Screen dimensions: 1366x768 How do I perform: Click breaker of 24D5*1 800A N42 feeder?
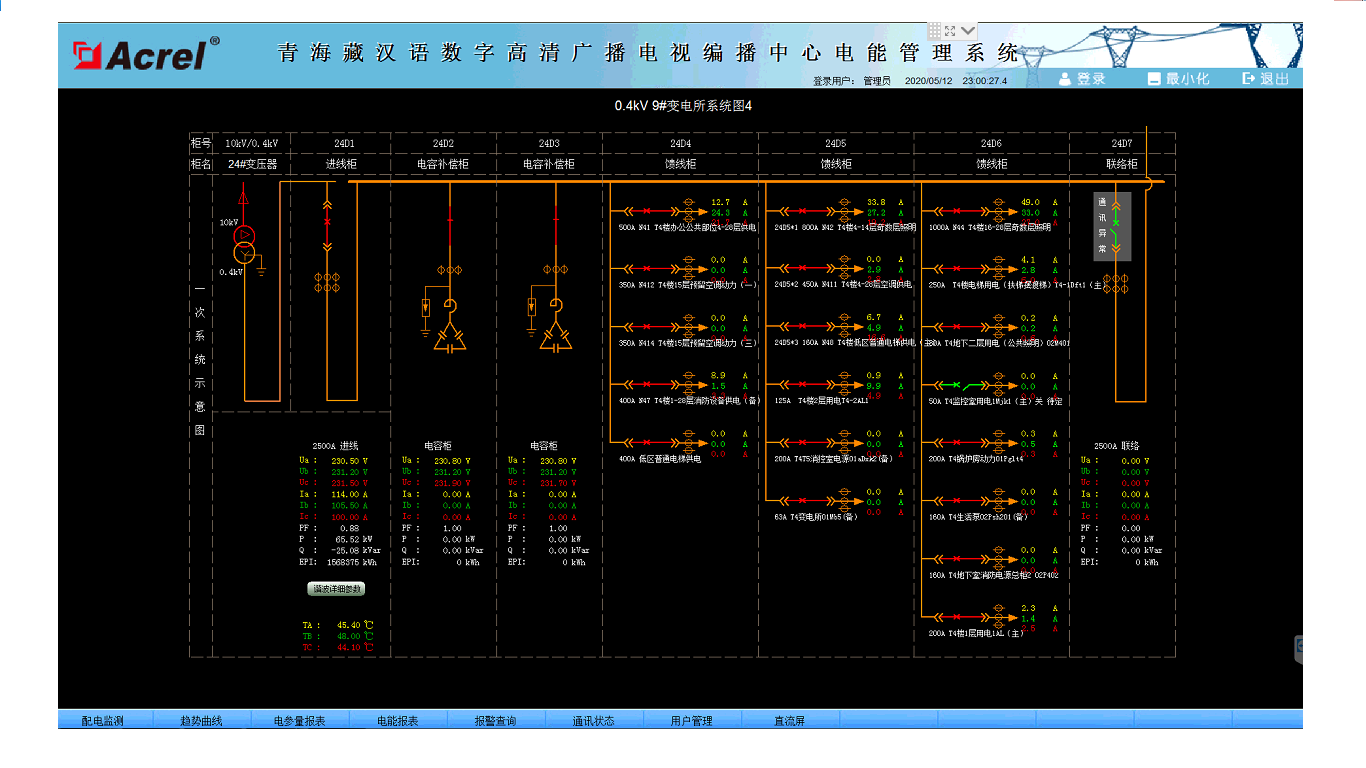coord(803,211)
